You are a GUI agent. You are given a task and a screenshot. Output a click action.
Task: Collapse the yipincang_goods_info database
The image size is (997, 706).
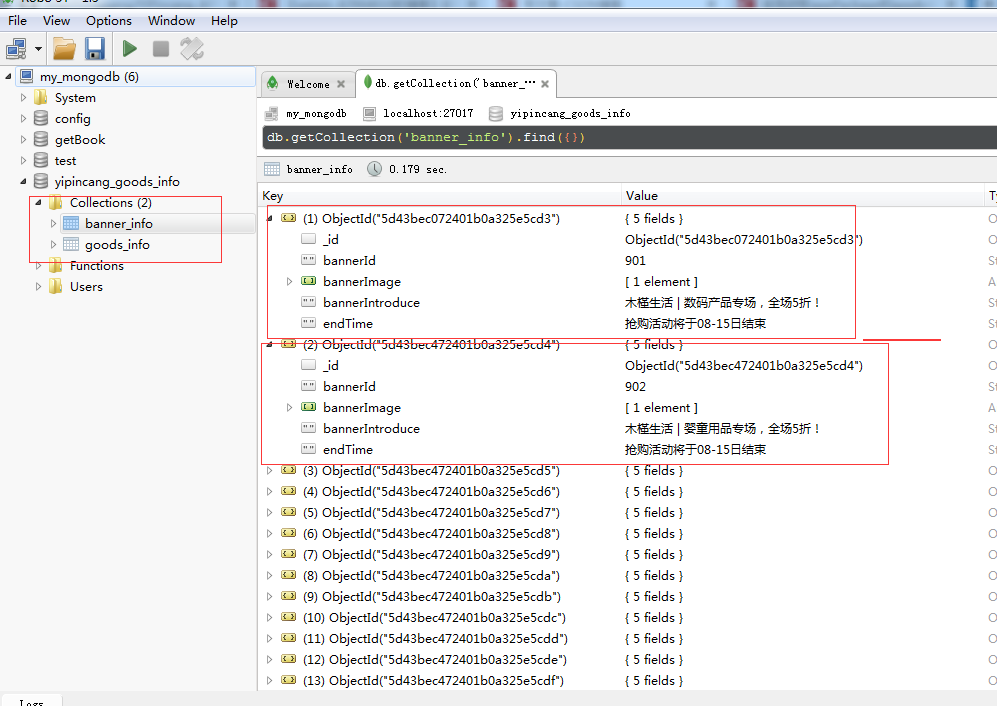click(24, 181)
